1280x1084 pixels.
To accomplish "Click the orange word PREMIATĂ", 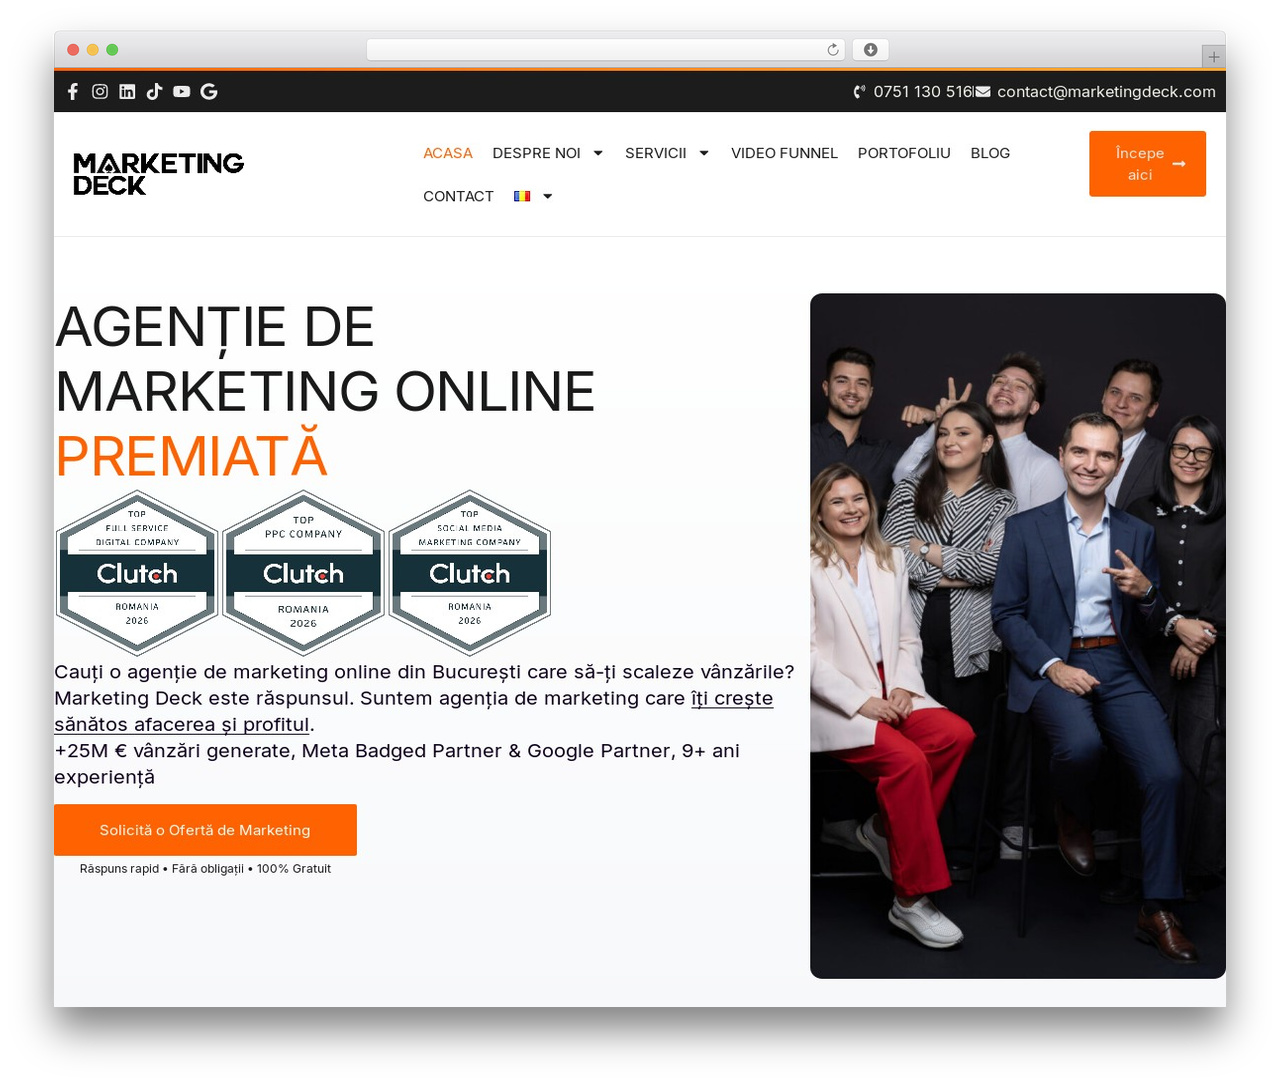I will tap(191, 455).
